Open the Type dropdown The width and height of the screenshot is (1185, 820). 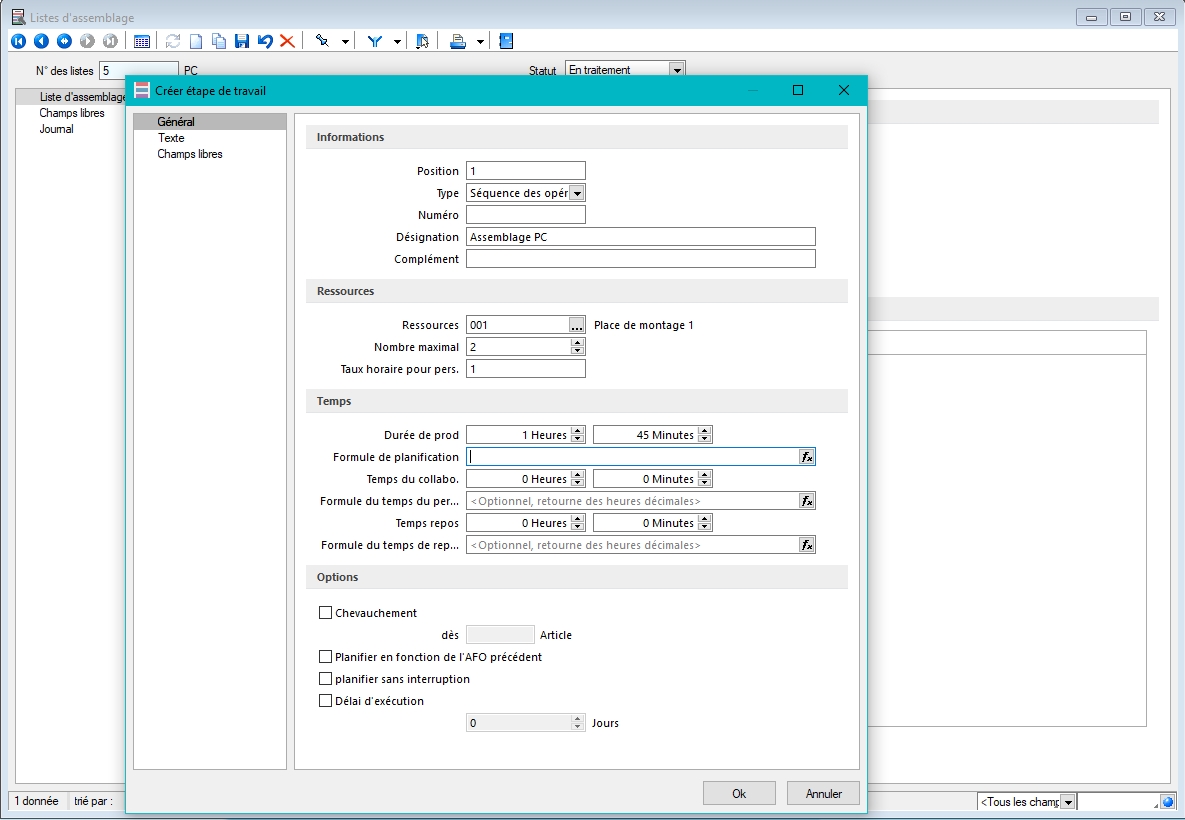pyautogui.click(x=577, y=193)
